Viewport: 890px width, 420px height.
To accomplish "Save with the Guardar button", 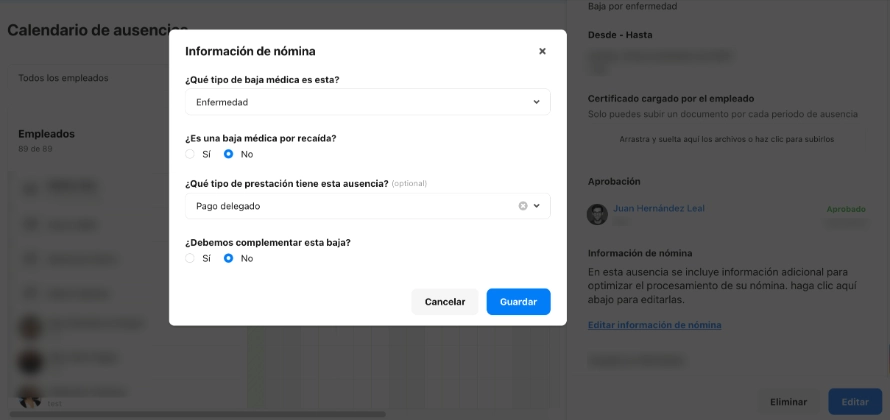I will [518, 302].
